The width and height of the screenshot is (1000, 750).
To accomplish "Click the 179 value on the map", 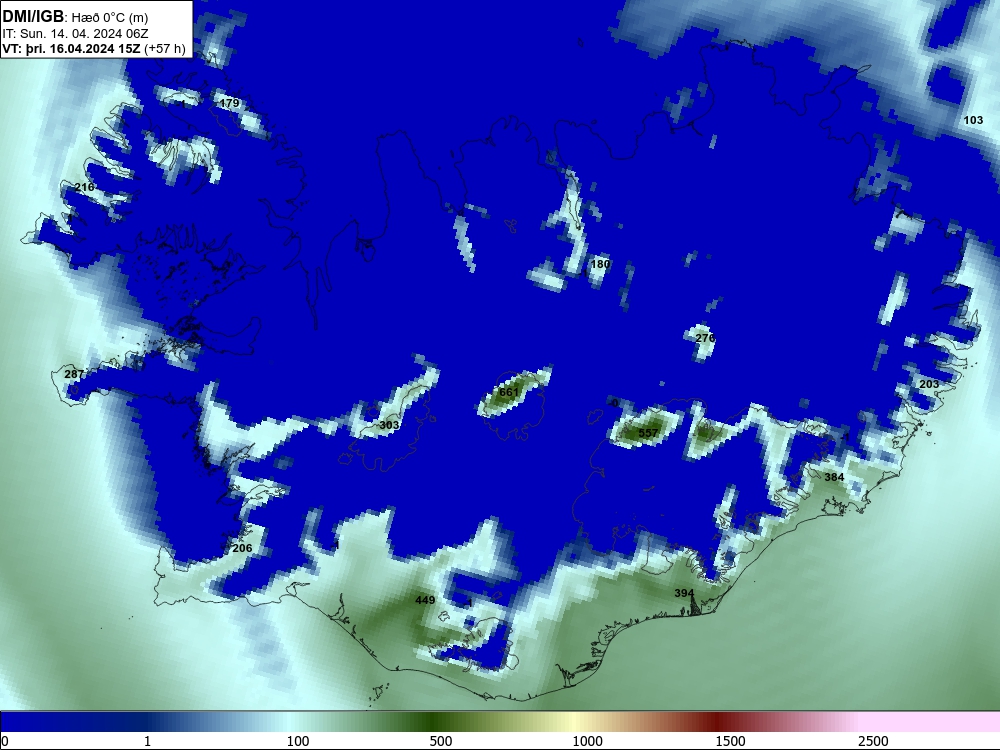I will 229,103.
